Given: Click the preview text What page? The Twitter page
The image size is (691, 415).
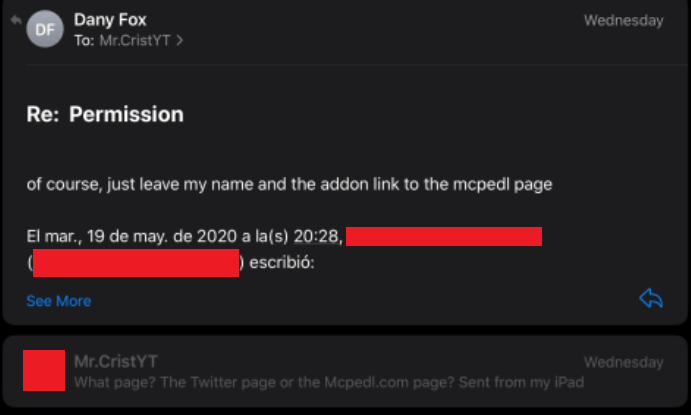Looking at the screenshot, I should pos(329,382).
